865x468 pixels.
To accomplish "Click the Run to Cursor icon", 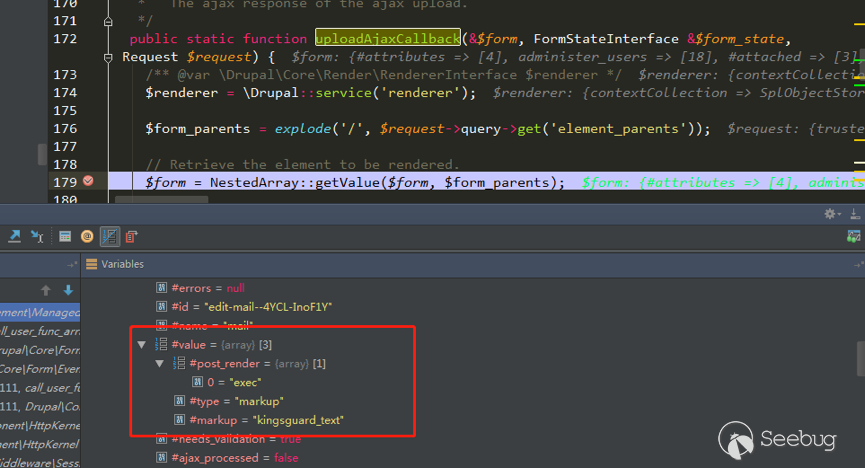I will (37, 237).
